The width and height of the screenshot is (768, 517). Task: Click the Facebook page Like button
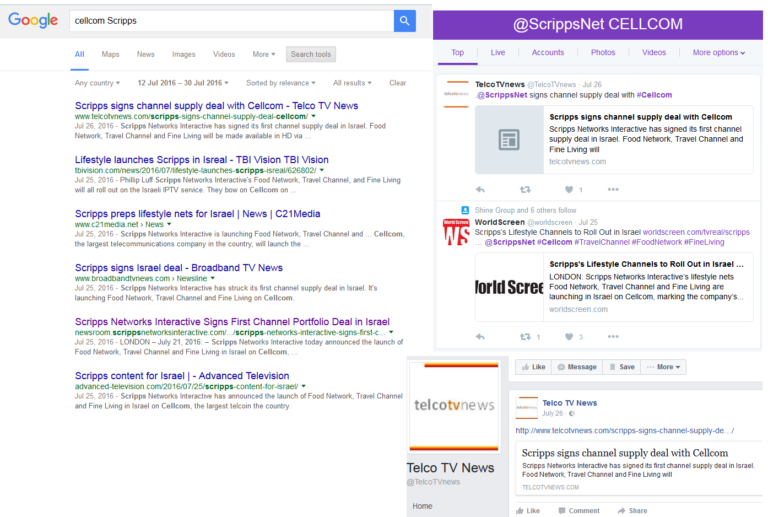pos(532,367)
